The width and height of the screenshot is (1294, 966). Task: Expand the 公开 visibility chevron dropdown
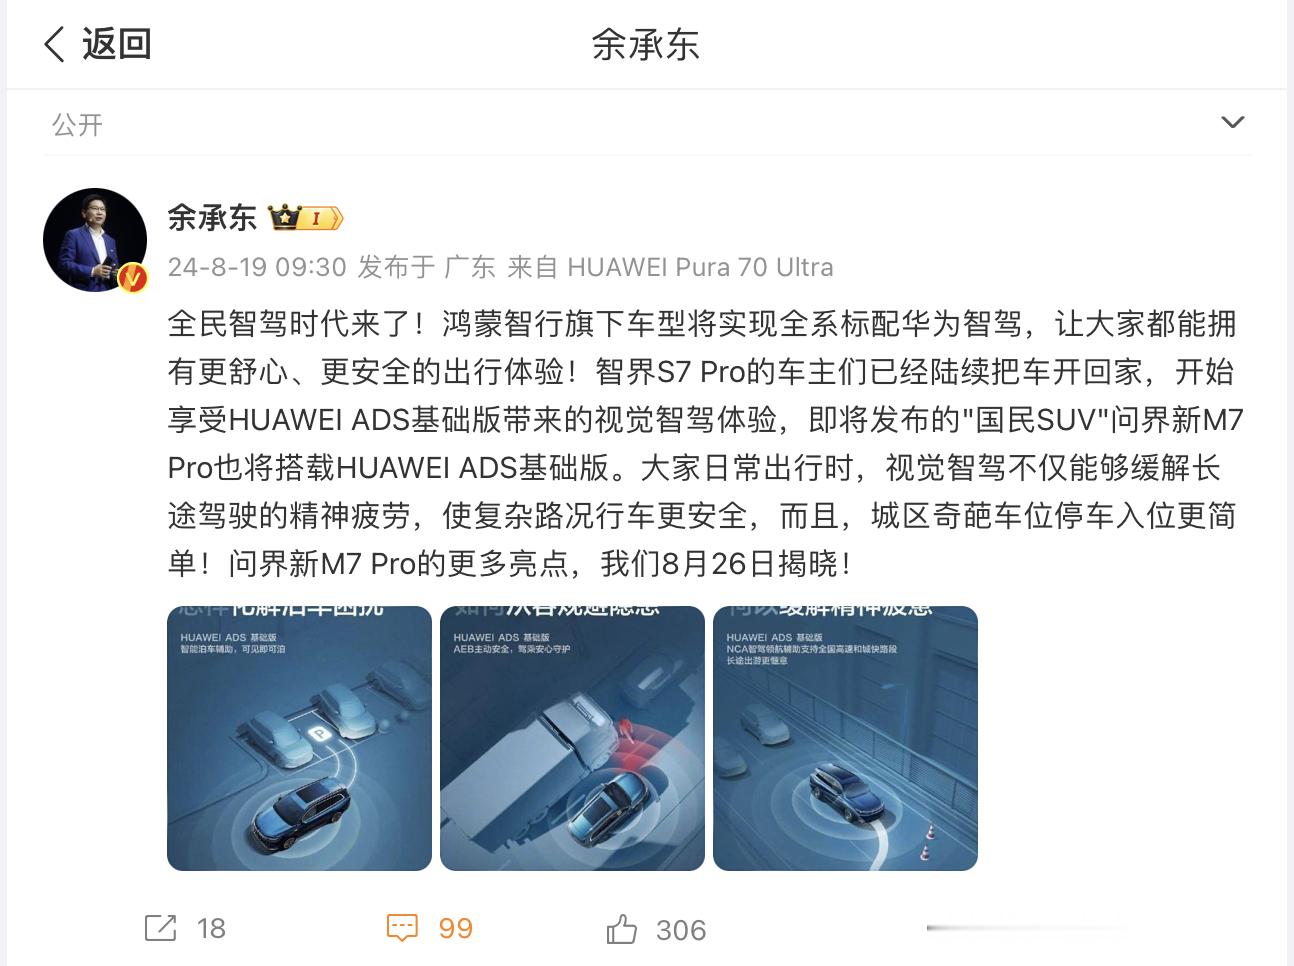pos(1233,122)
